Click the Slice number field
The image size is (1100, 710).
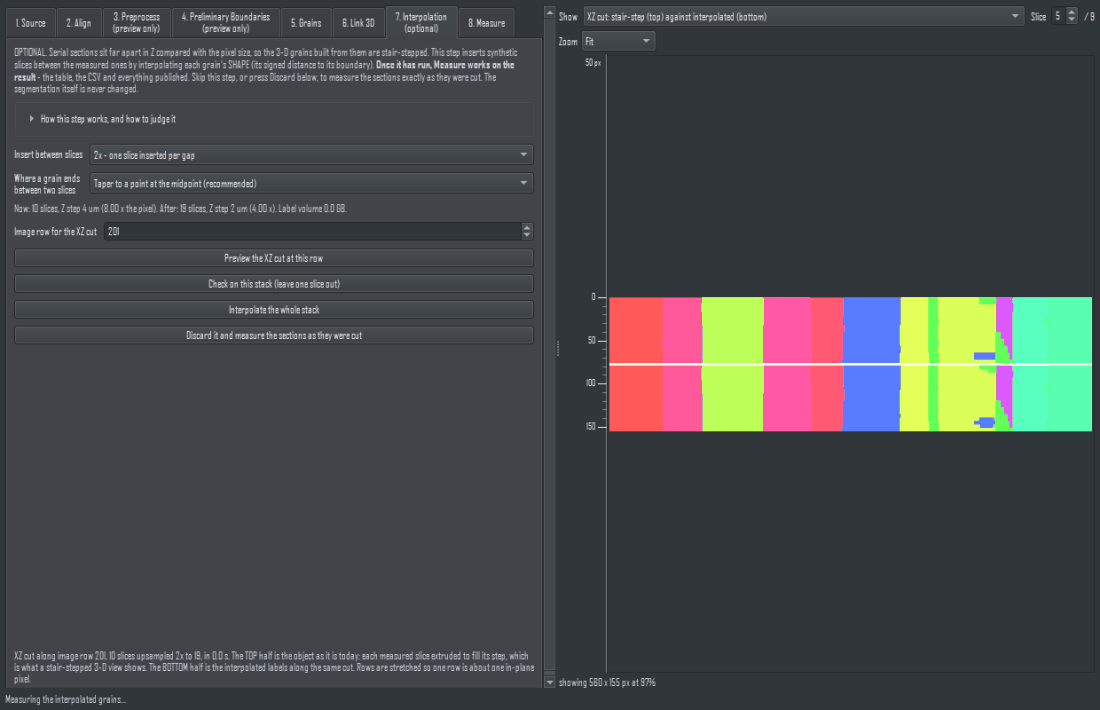pyautogui.click(x=1059, y=17)
